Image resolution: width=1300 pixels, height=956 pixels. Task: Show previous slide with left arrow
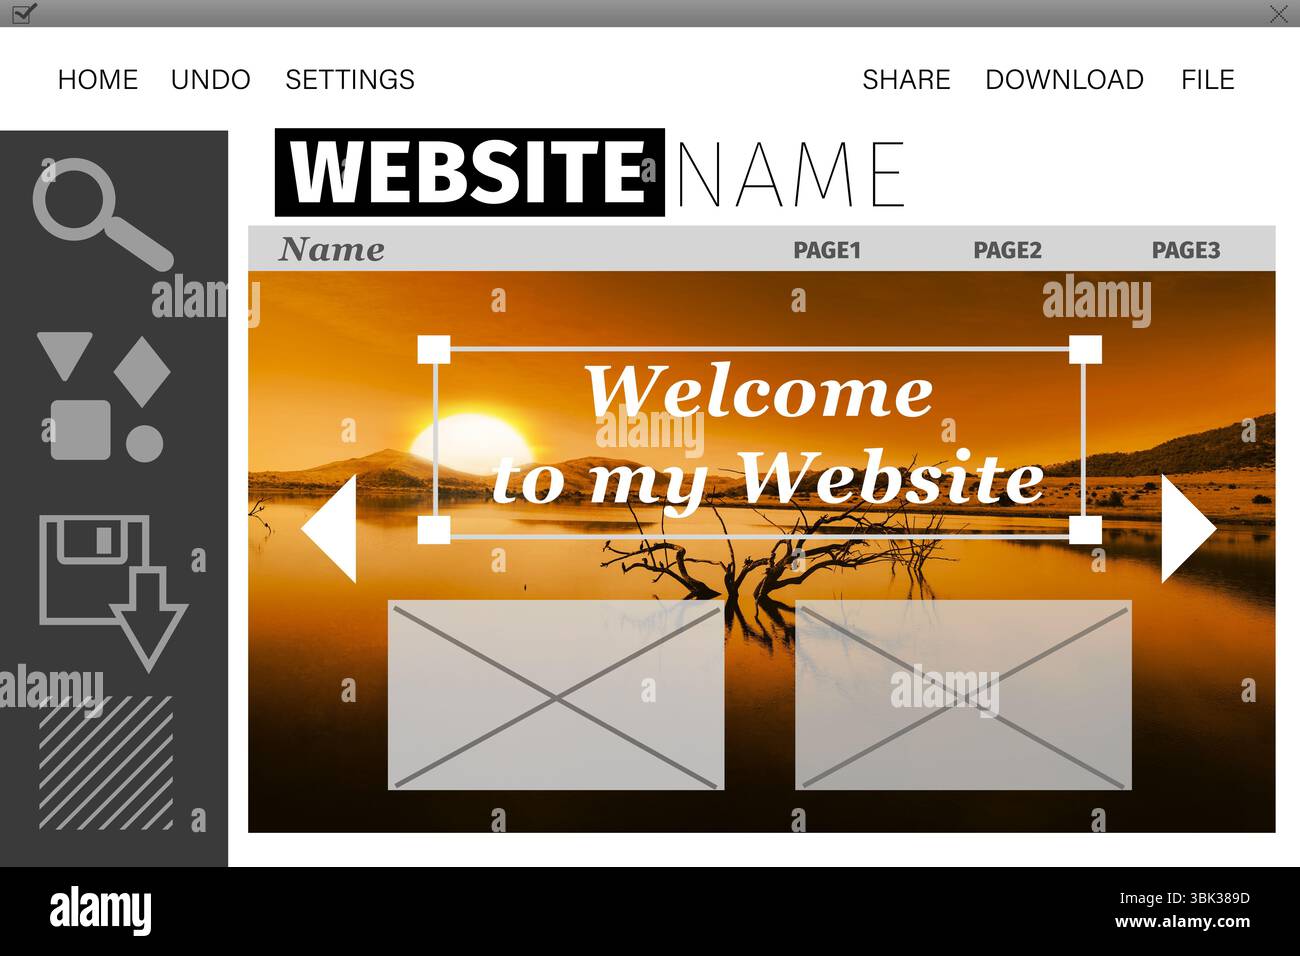point(329,529)
